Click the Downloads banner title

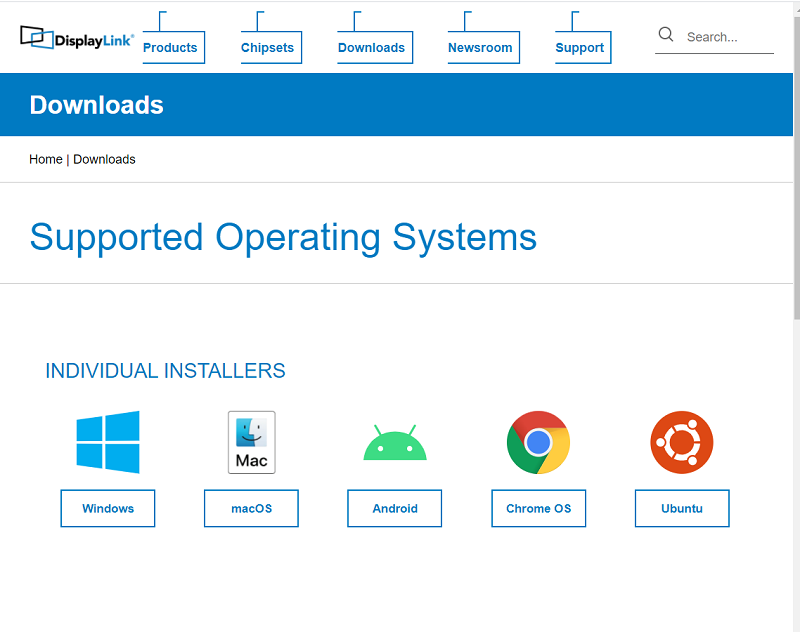click(96, 105)
